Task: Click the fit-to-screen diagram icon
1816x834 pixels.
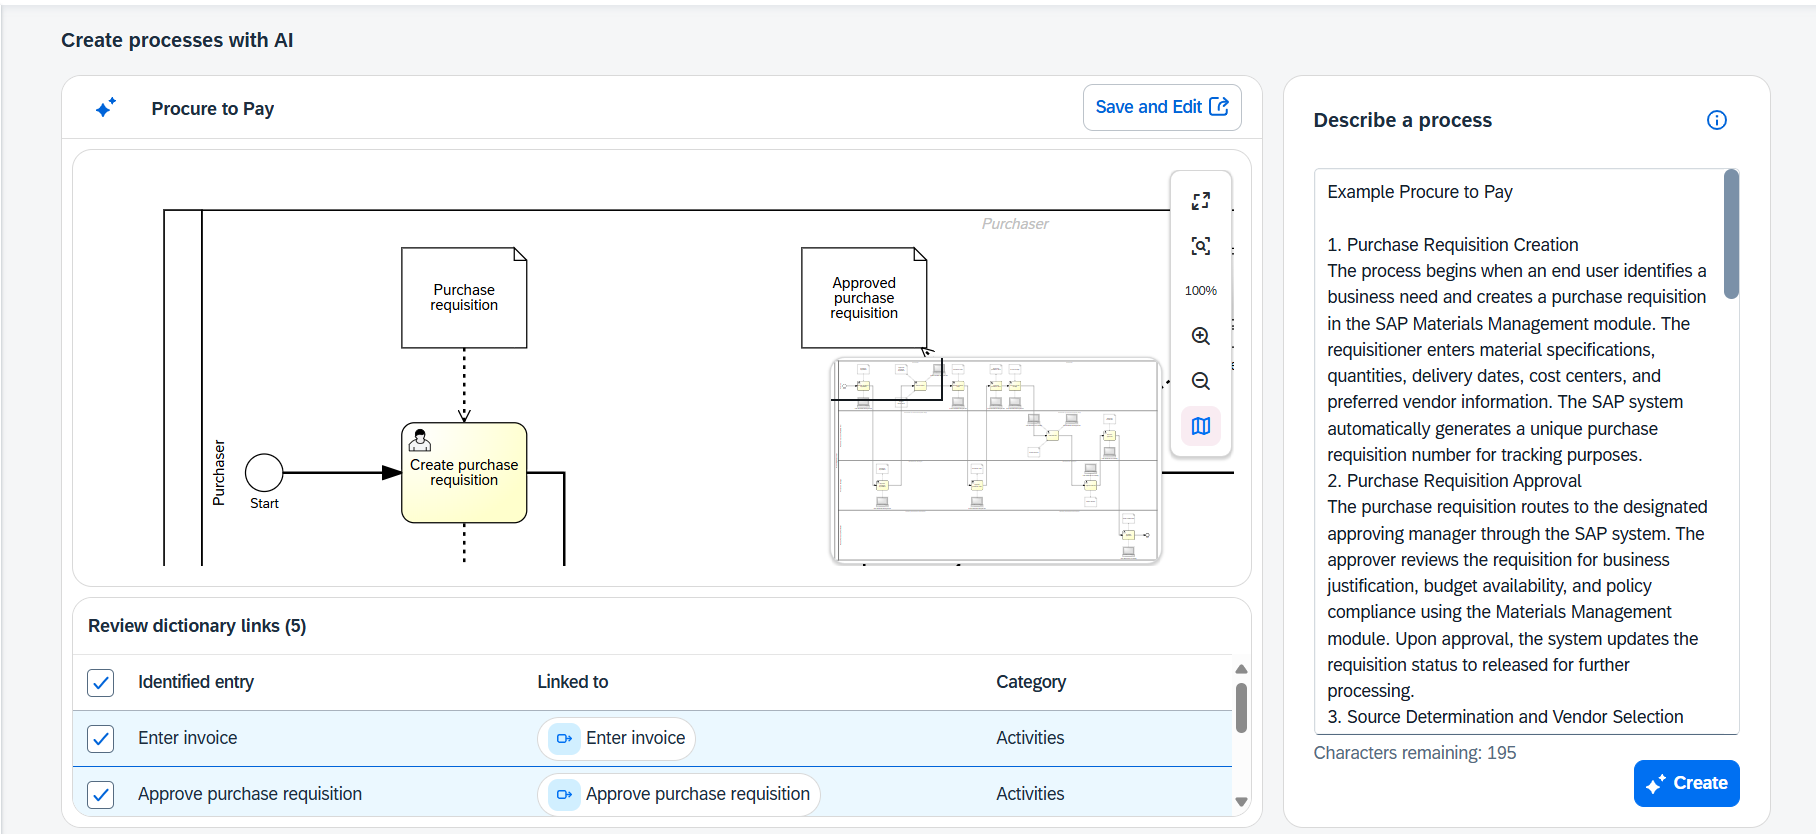Action: coord(1200,246)
